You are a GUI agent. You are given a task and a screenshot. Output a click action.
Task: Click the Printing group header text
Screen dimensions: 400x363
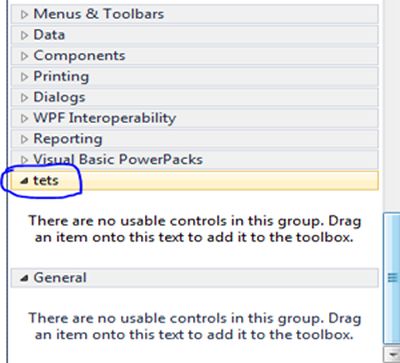point(61,77)
